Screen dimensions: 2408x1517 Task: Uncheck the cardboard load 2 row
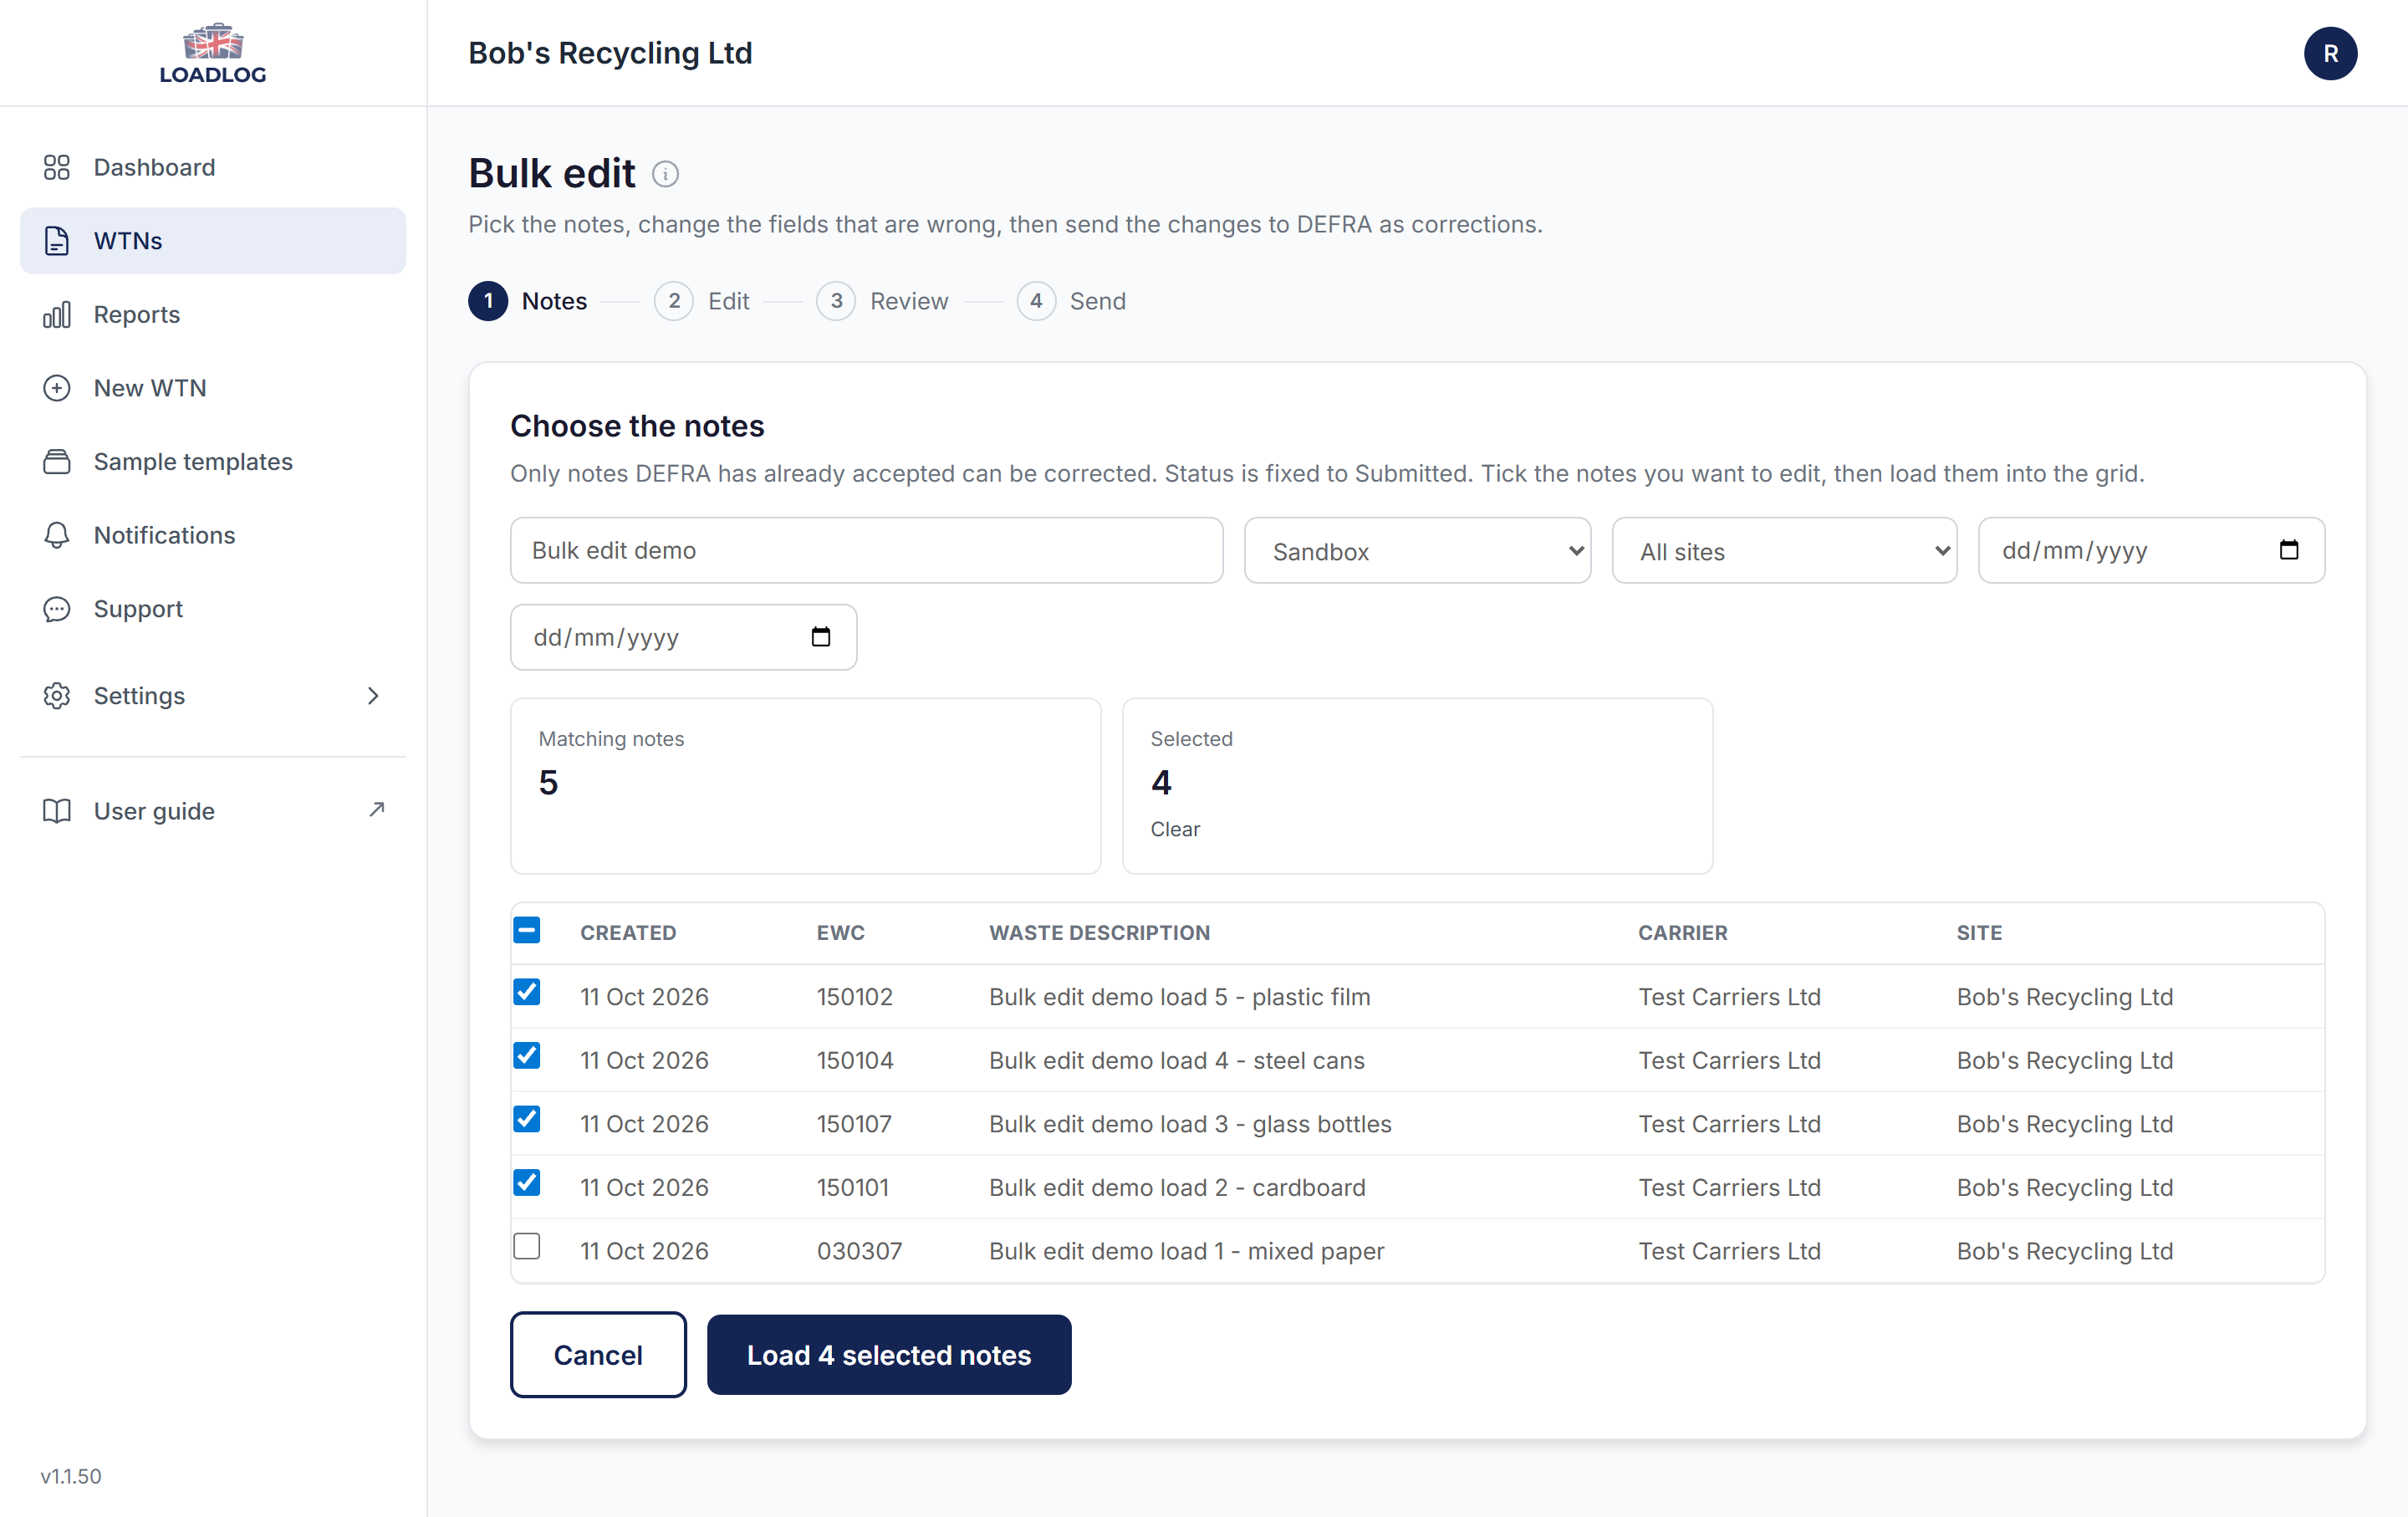[527, 1183]
